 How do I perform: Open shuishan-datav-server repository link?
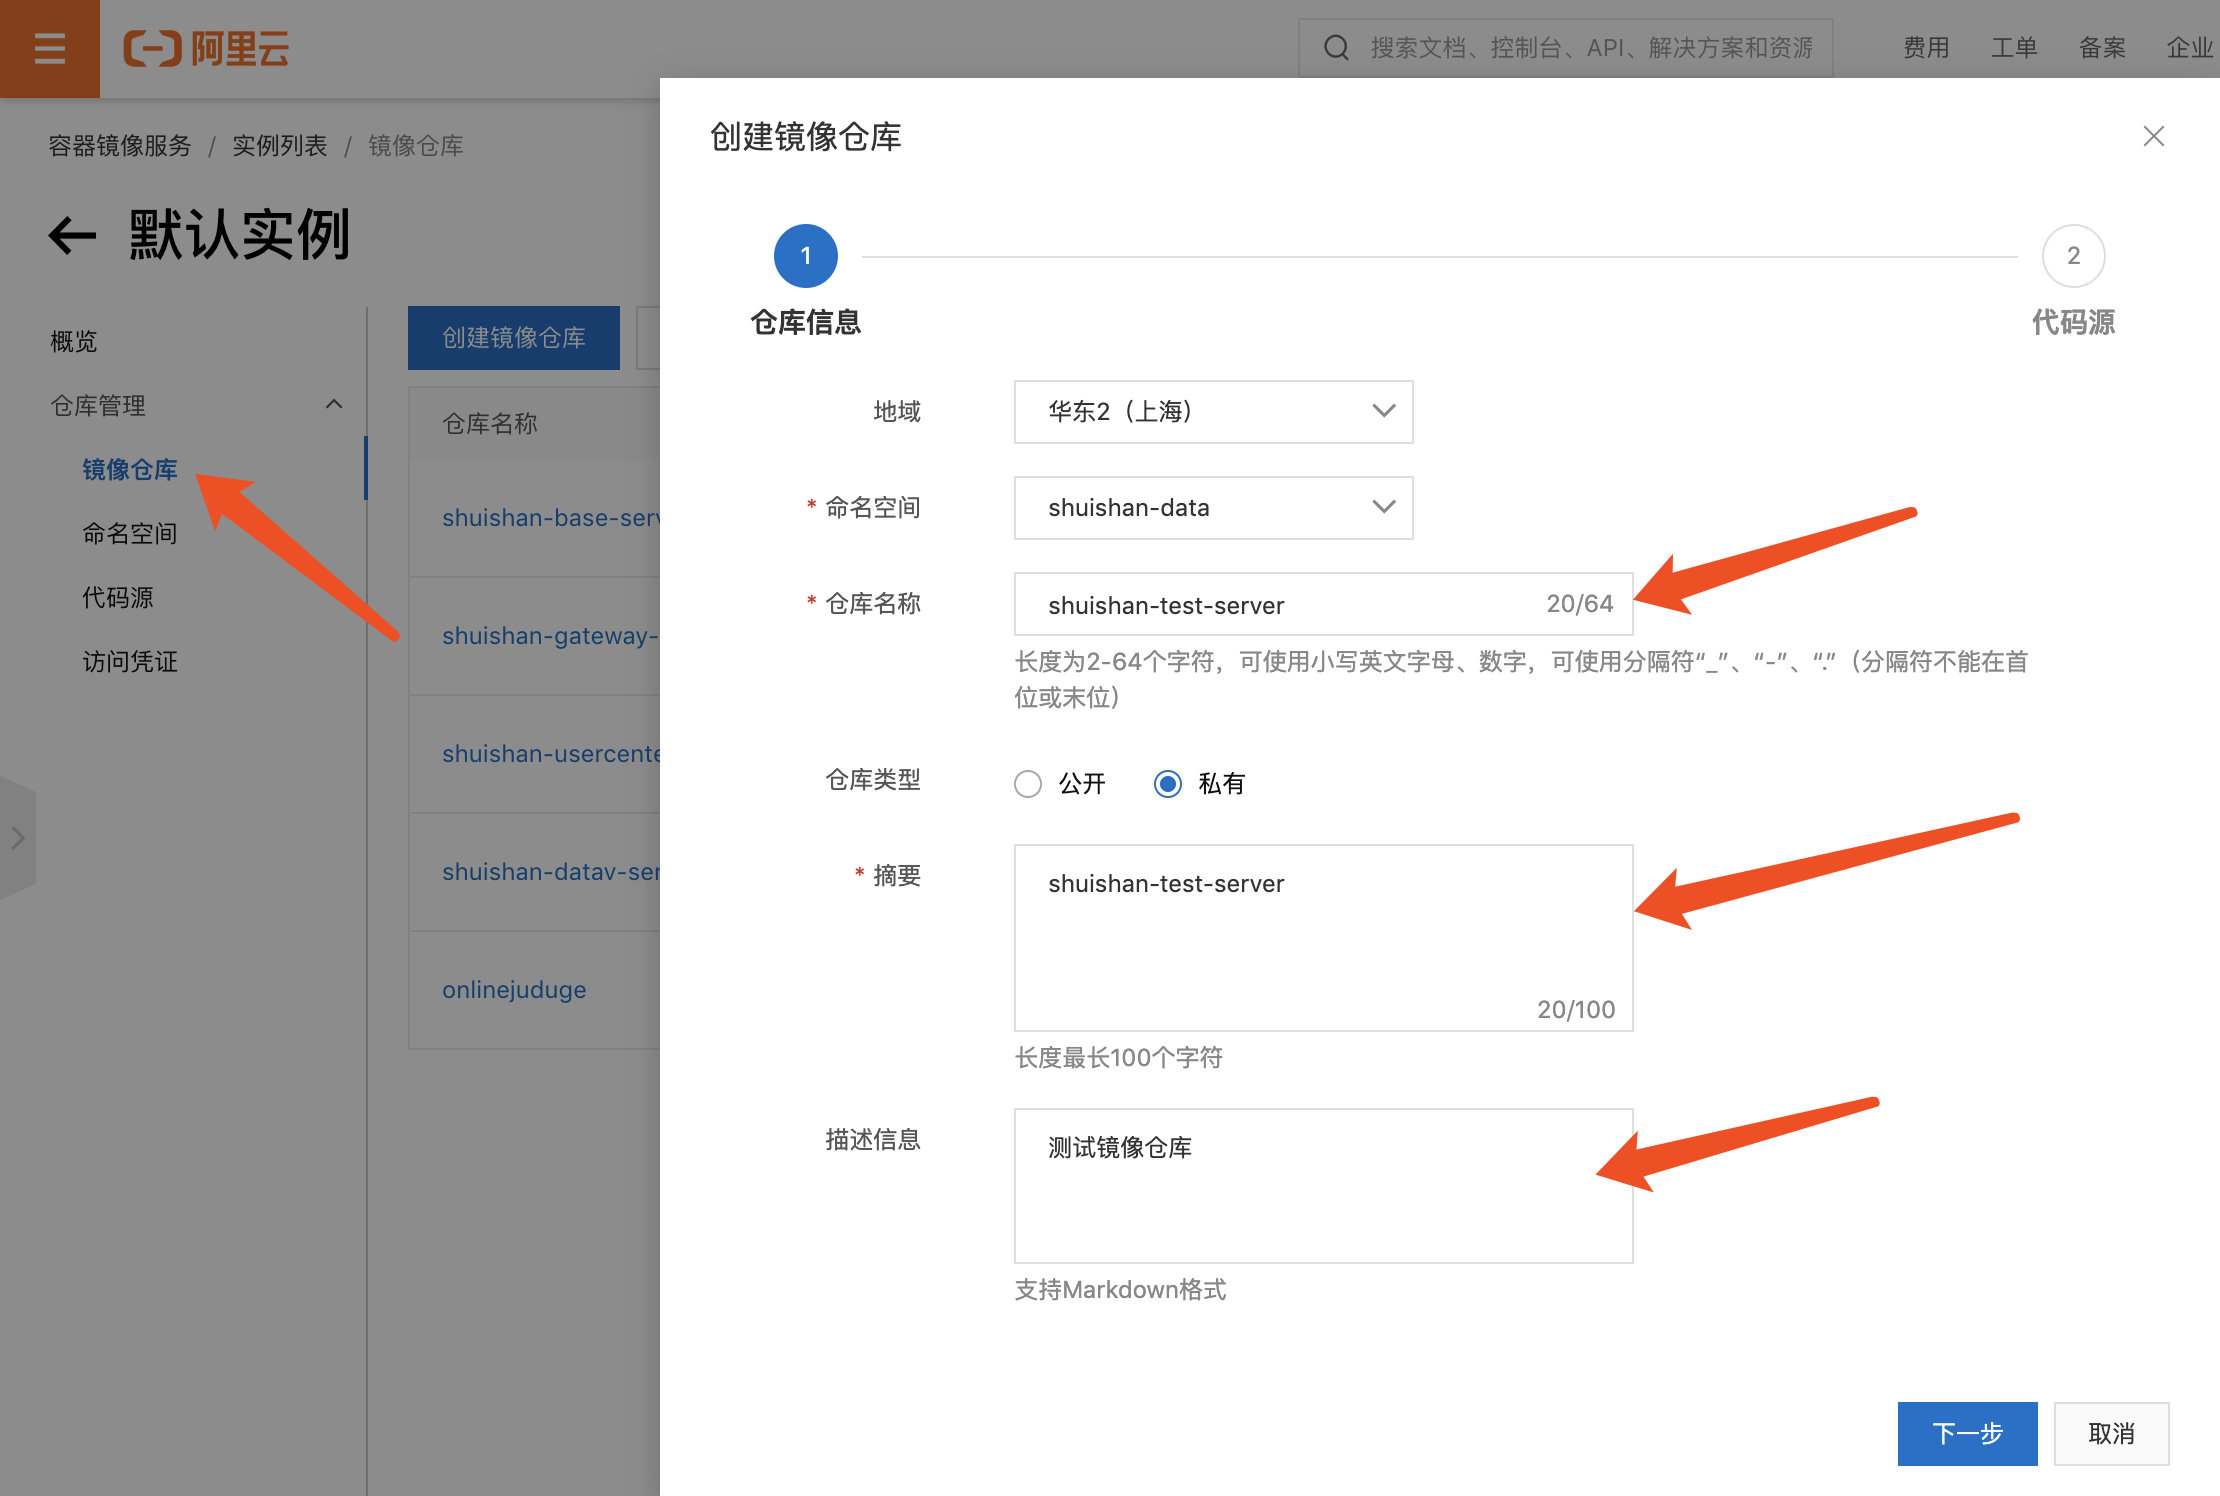(x=551, y=872)
